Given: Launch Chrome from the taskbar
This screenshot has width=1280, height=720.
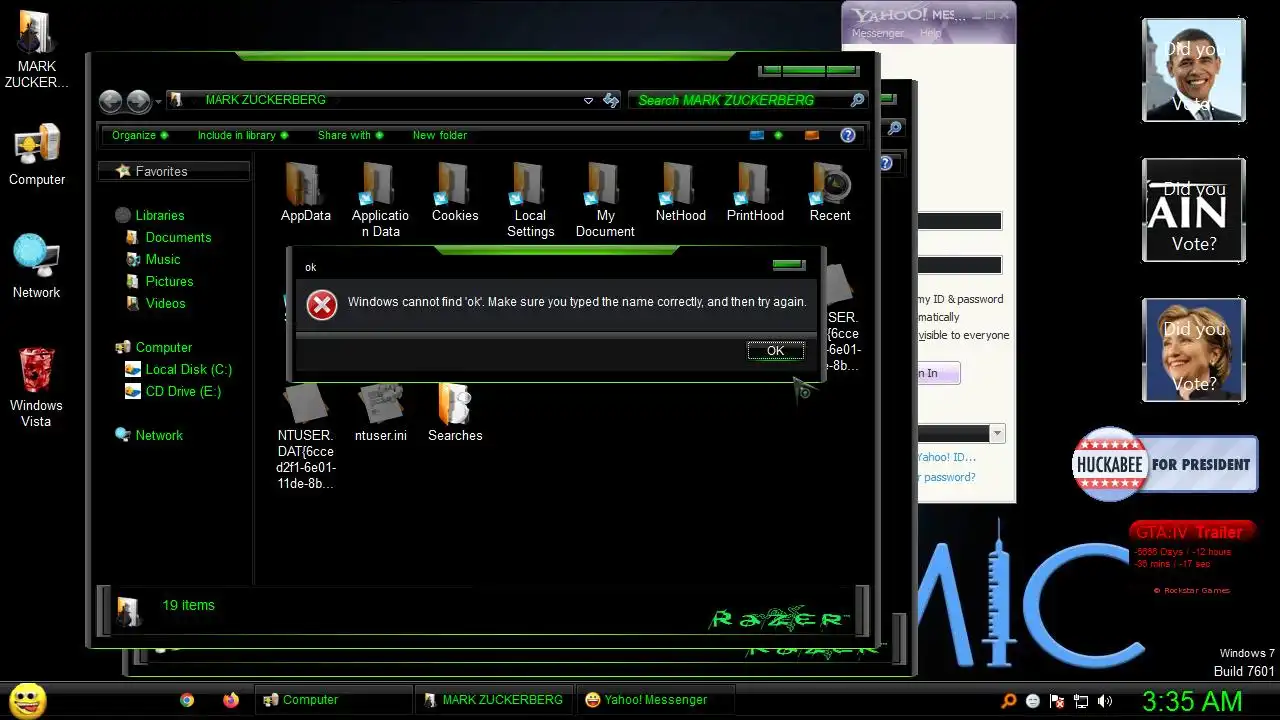Looking at the screenshot, I should point(187,700).
